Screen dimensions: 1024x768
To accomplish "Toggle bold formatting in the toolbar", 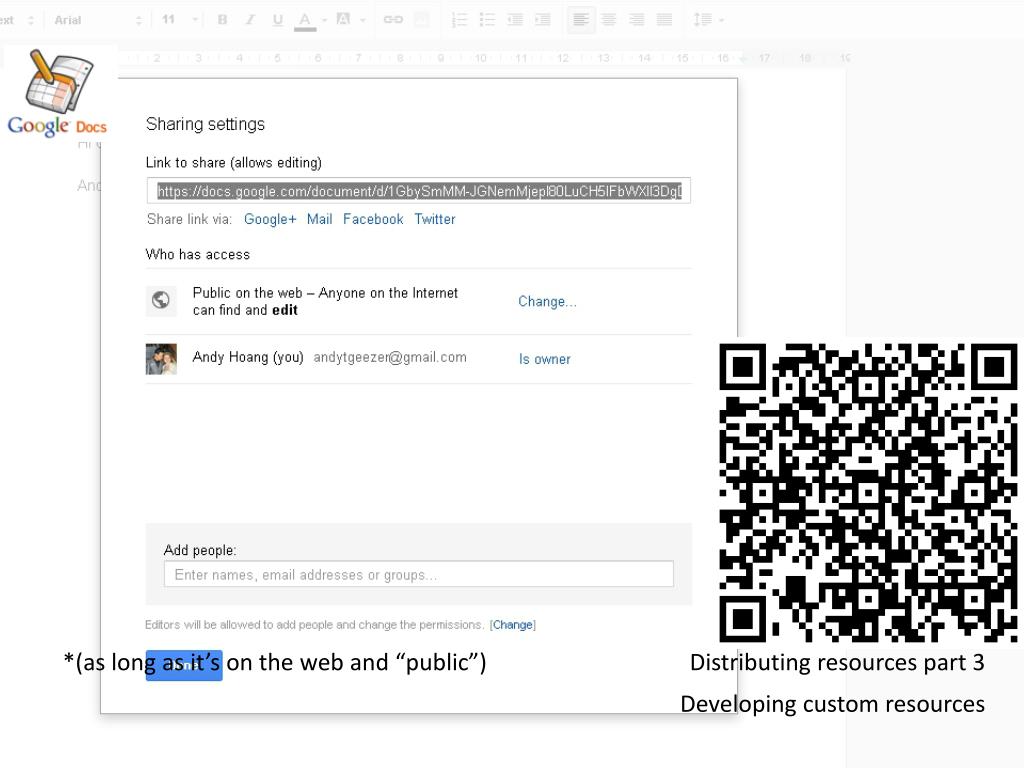I will tap(222, 20).
